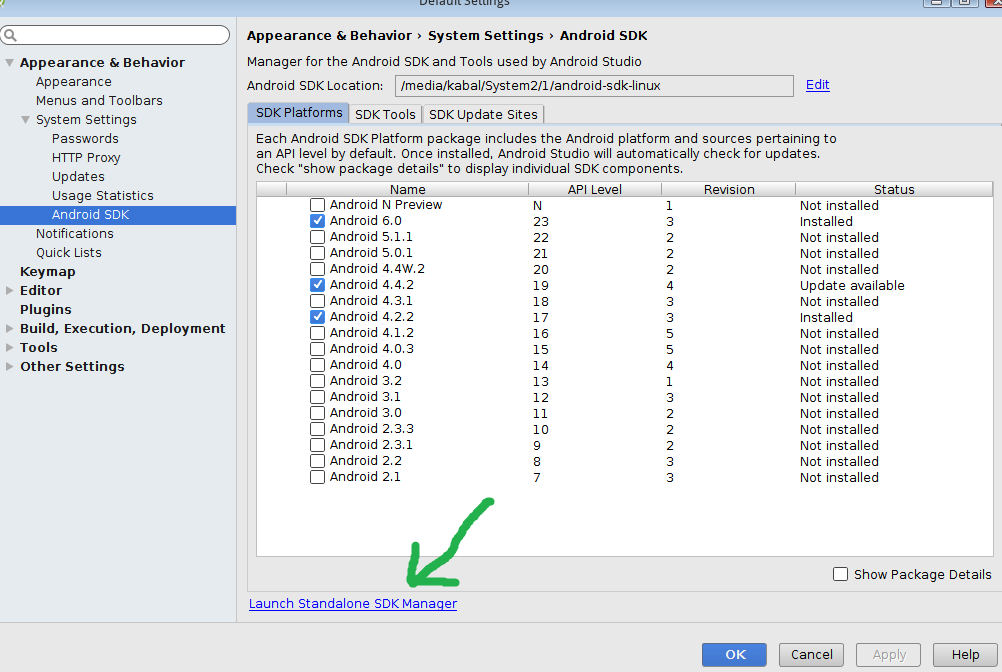This screenshot has width=1002, height=672.
Task: Click the Android SDK Location path field
Action: [x=594, y=86]
